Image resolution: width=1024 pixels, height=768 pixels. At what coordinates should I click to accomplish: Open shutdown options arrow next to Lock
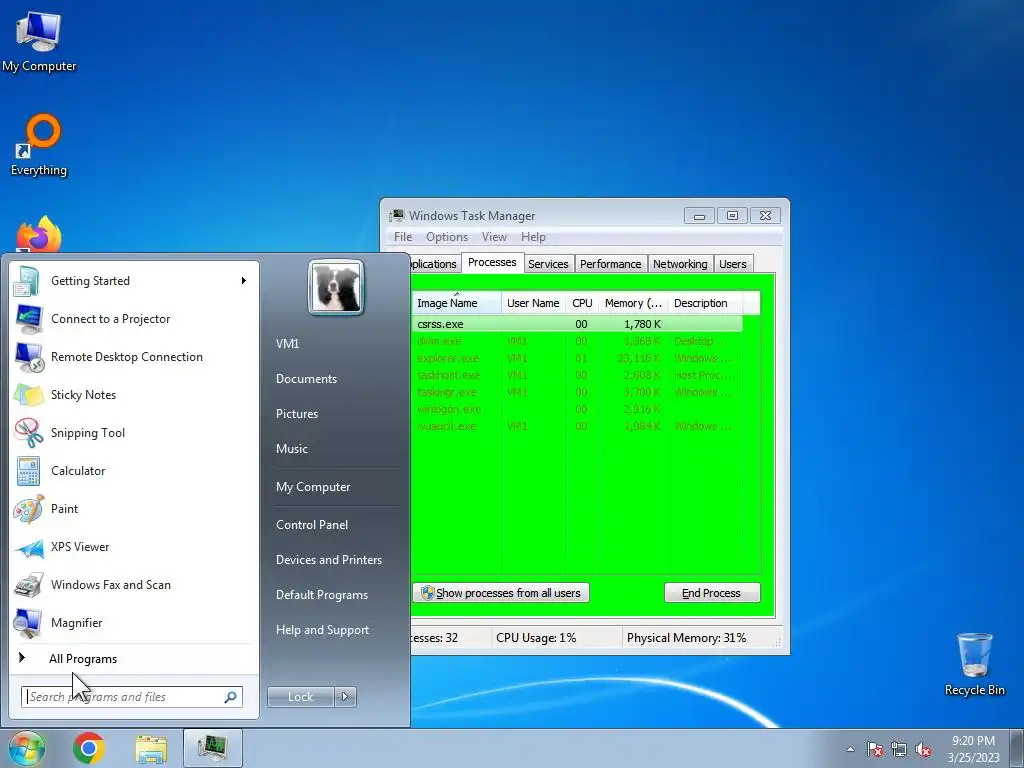345,697
